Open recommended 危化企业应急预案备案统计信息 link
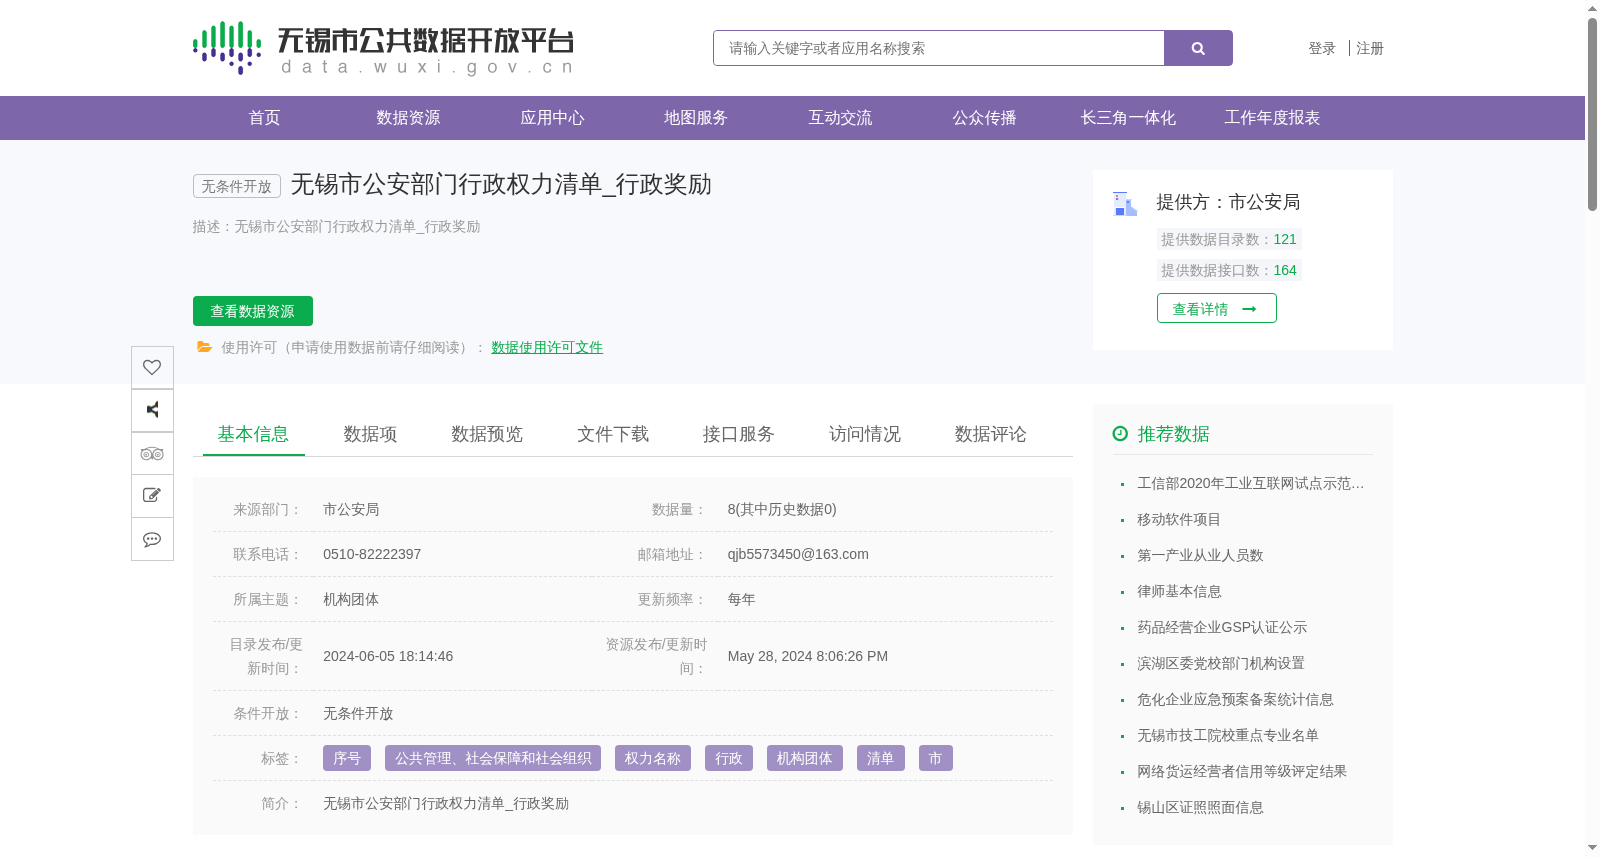 pos(1235,699)
